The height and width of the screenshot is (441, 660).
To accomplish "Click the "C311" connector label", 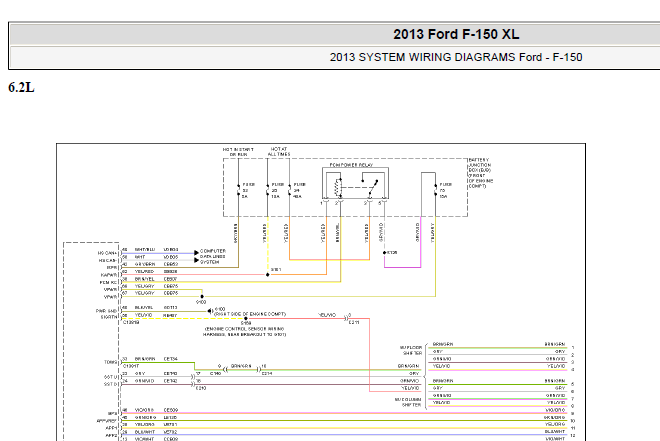I will 354,322.
